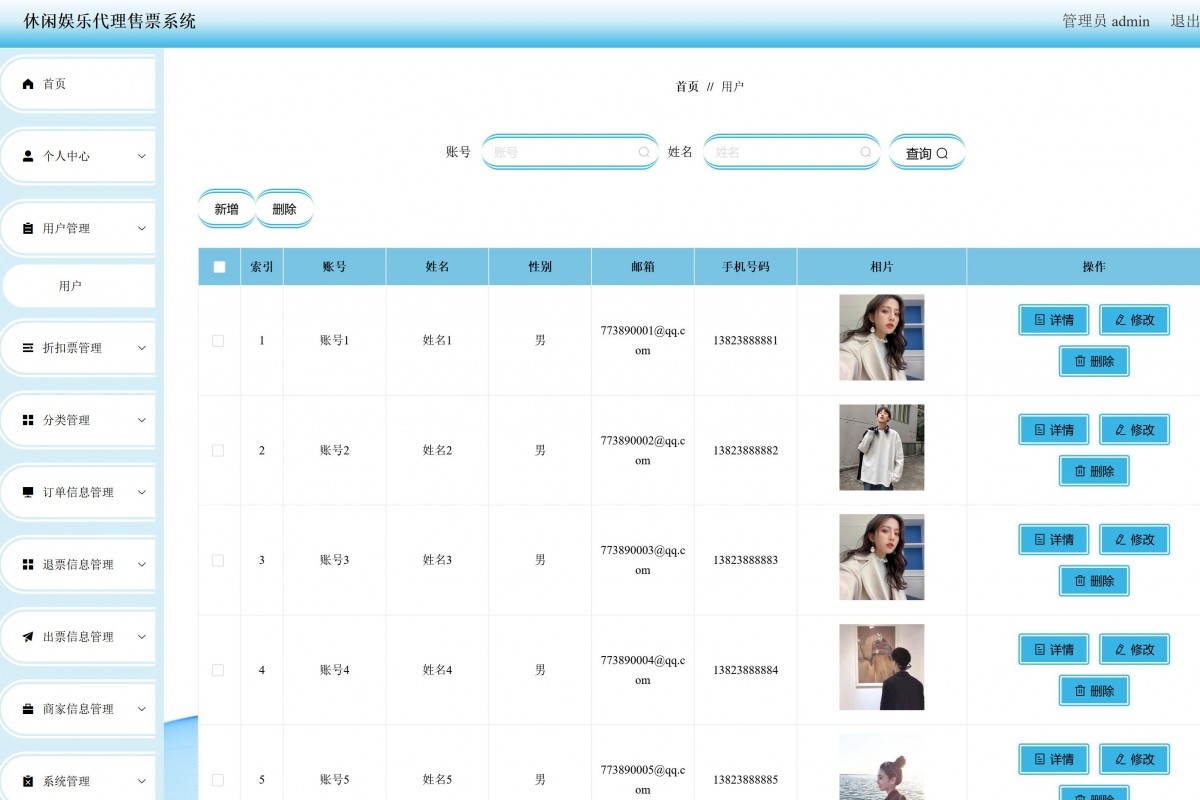The width and height of the screenshot is (1200, 800).
Task: Click the home icon beside 首页
Action: (x=28, y=84)
